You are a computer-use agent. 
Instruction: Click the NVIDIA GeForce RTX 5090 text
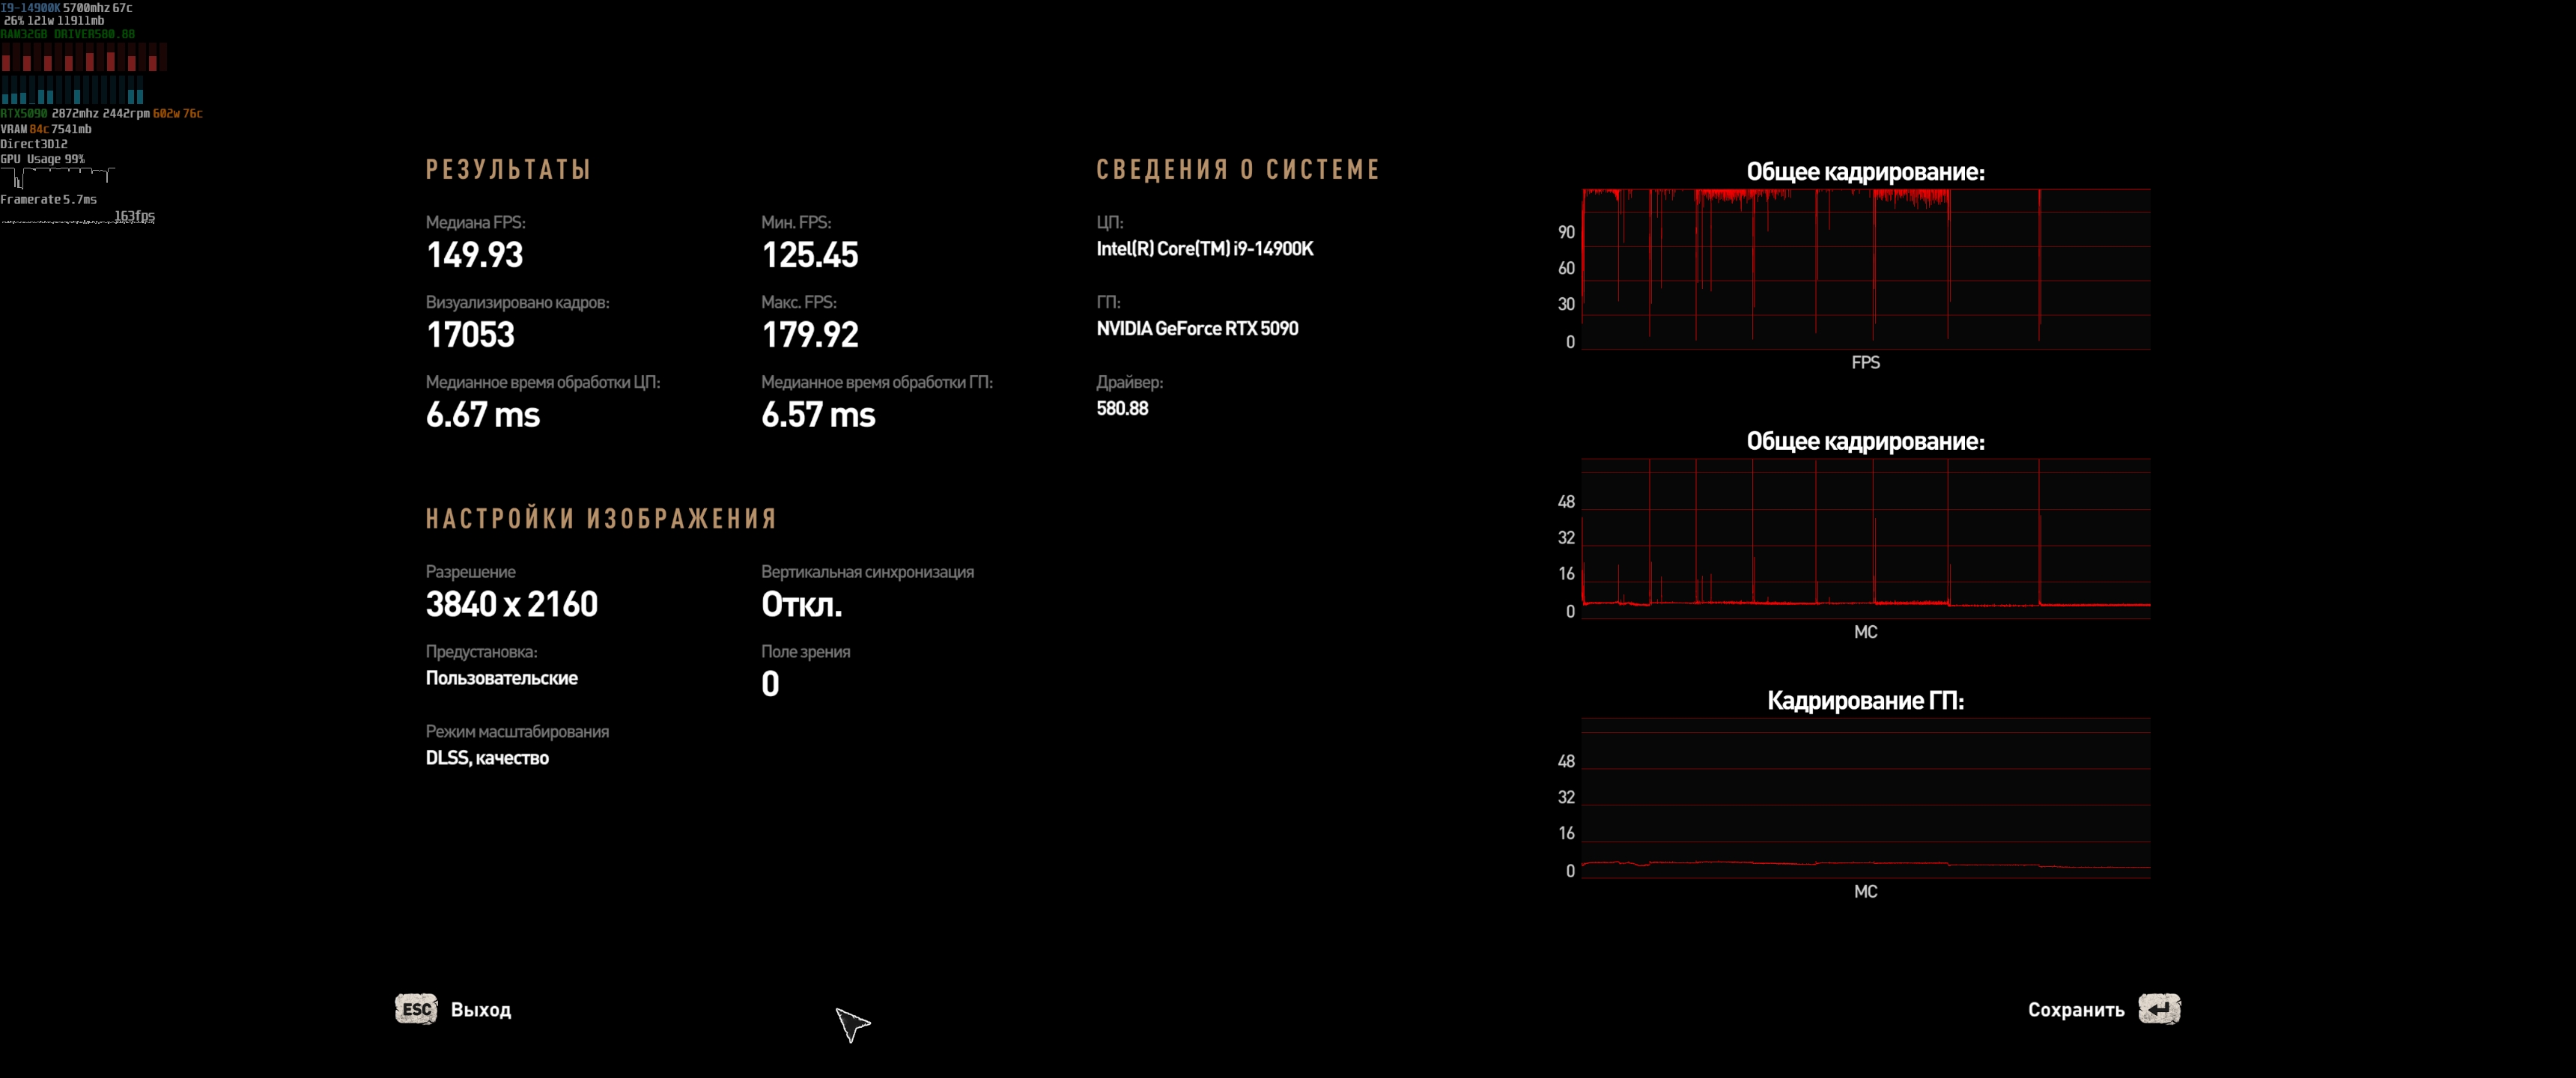pyautogui.click(x=1197, y=329)
